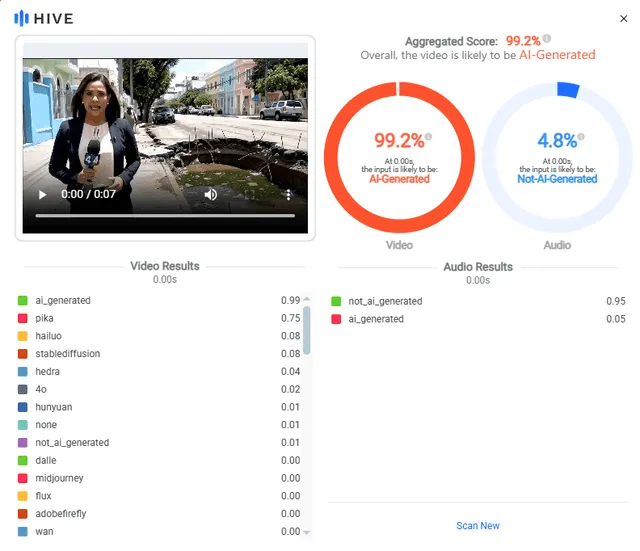Screen dimensions: 640x551
Task: Click the purple not_ai_generated video swatch
Action: point(23,442)
